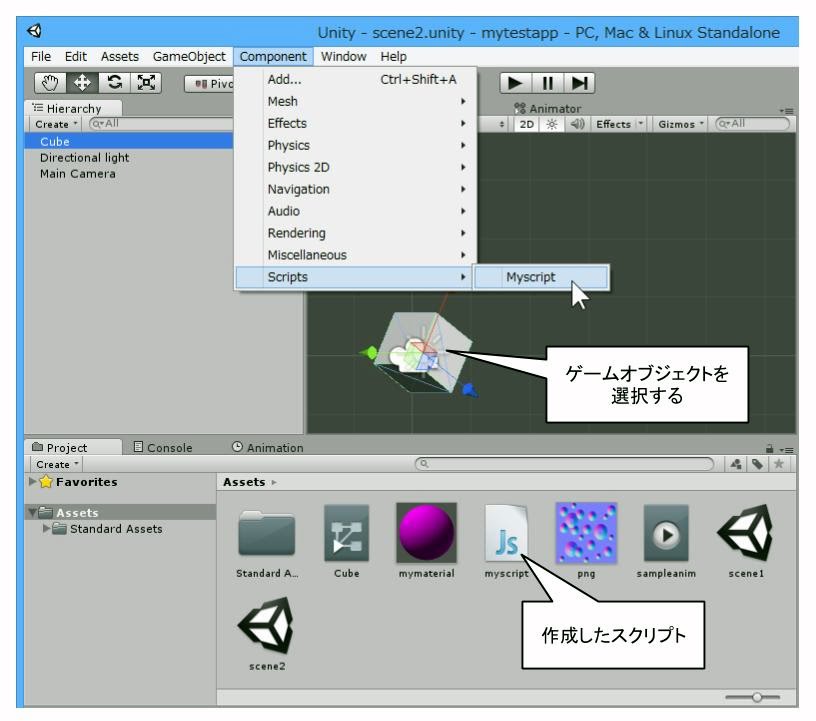Select the Hand tool
Screen dimensions: 816x721
coord(50,83)
